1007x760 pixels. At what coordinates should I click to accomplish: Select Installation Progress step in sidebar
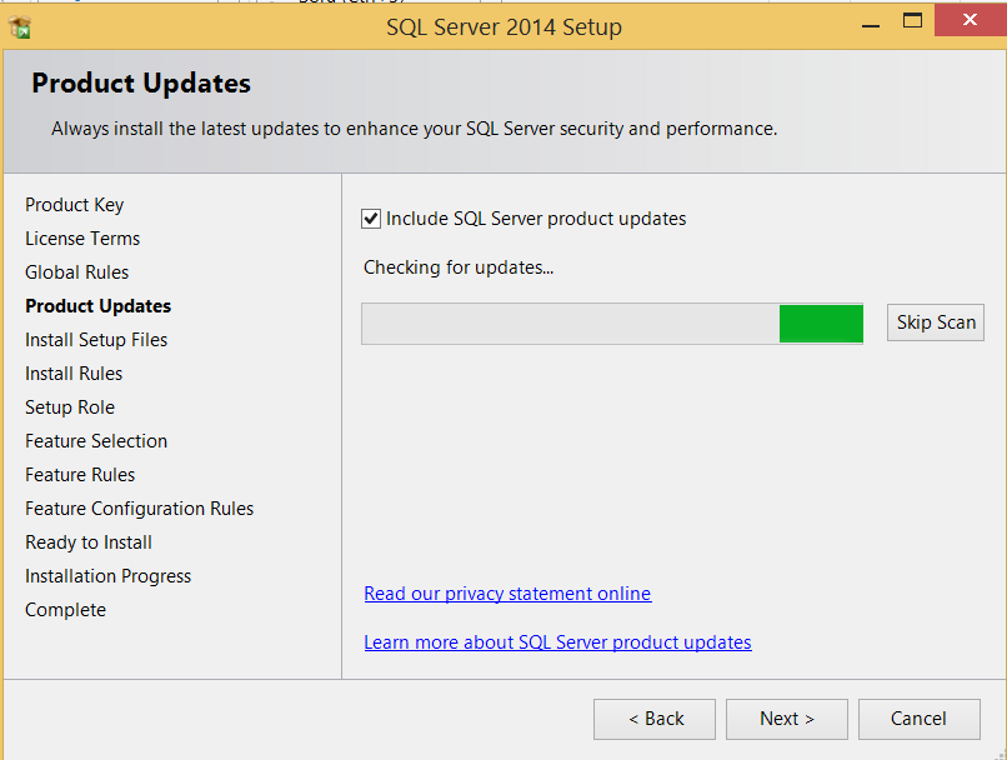(x=108, y=576)
